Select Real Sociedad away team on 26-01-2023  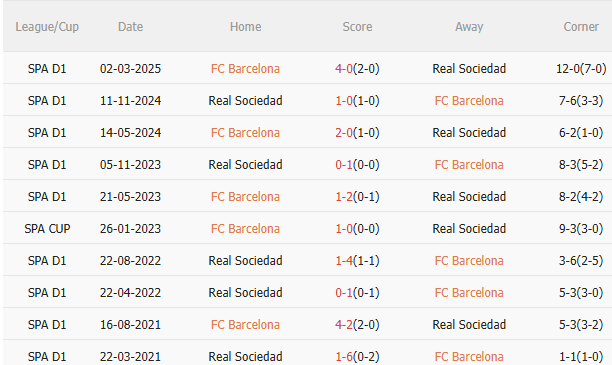[x=469, y=229]
